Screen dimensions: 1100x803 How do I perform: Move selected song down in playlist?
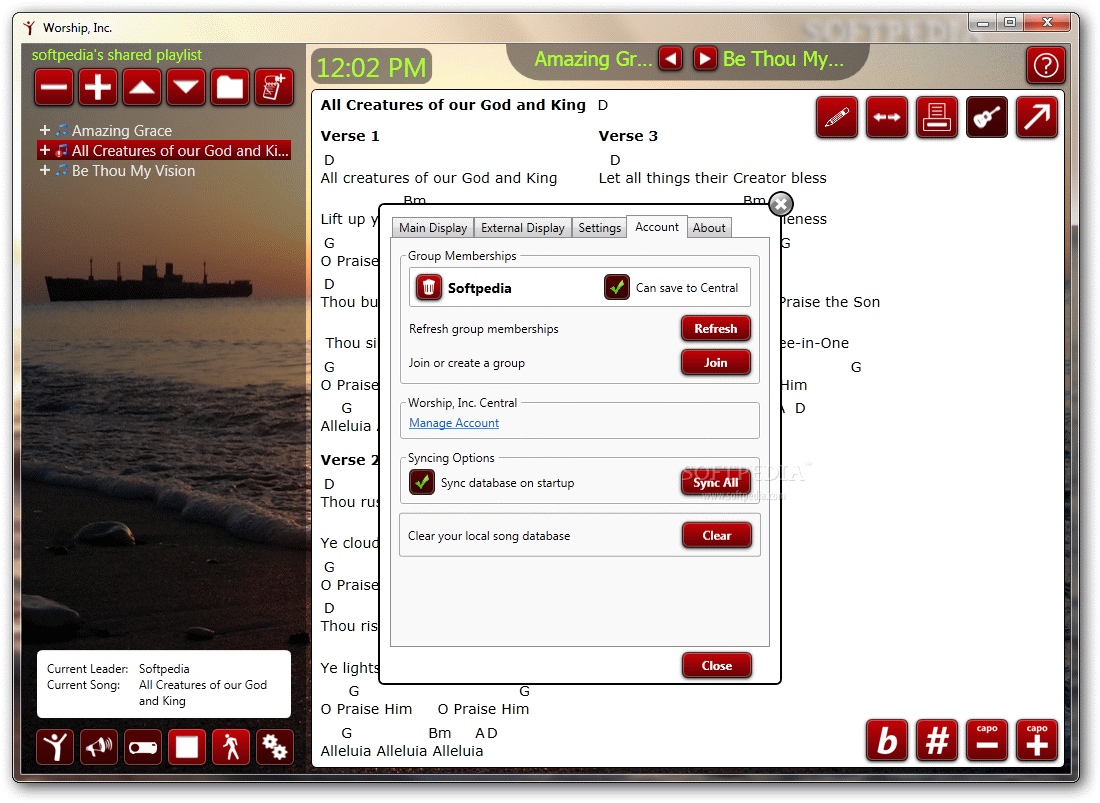[186, 88]
